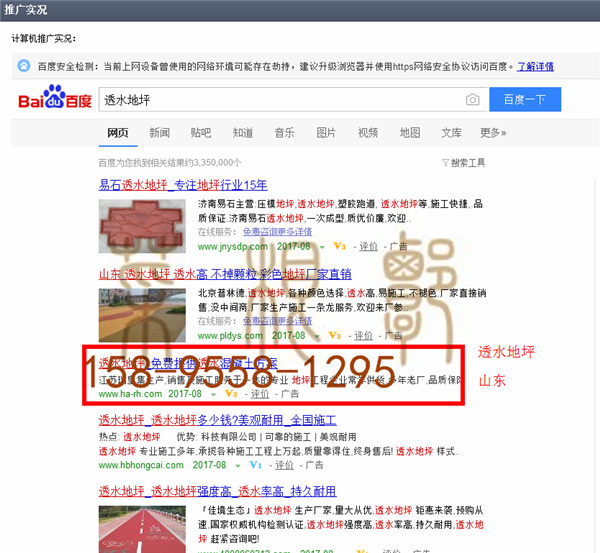
Task: Click 评价 link next to www.hbhongcai.com
Action: click(284, 465)
